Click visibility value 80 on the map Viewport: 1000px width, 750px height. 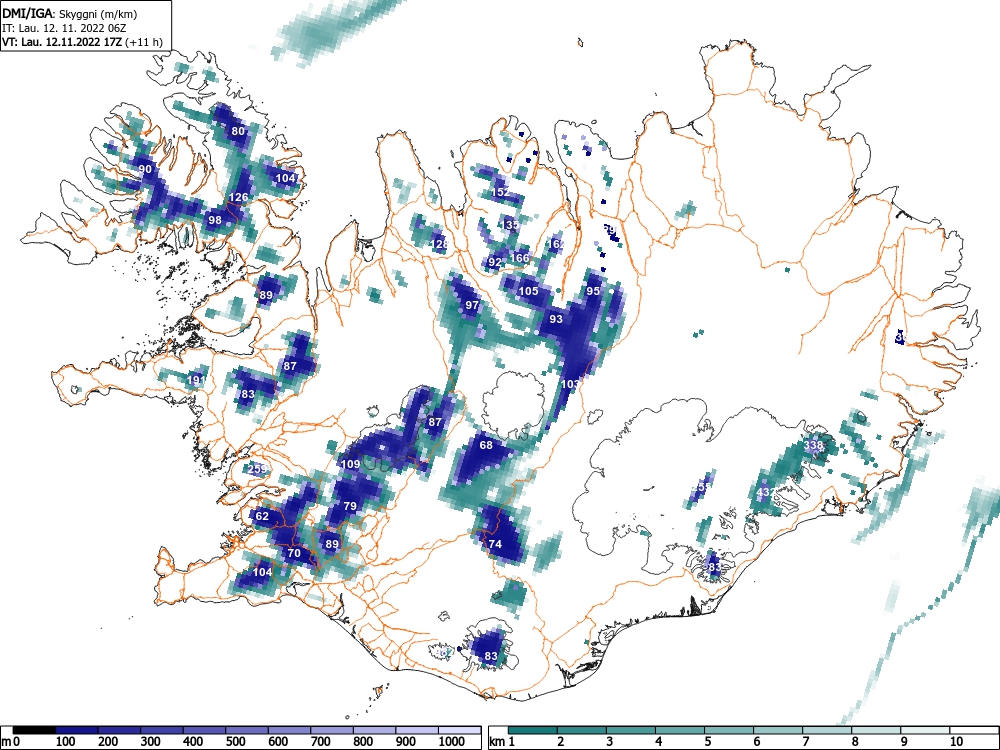pos(238,131)
